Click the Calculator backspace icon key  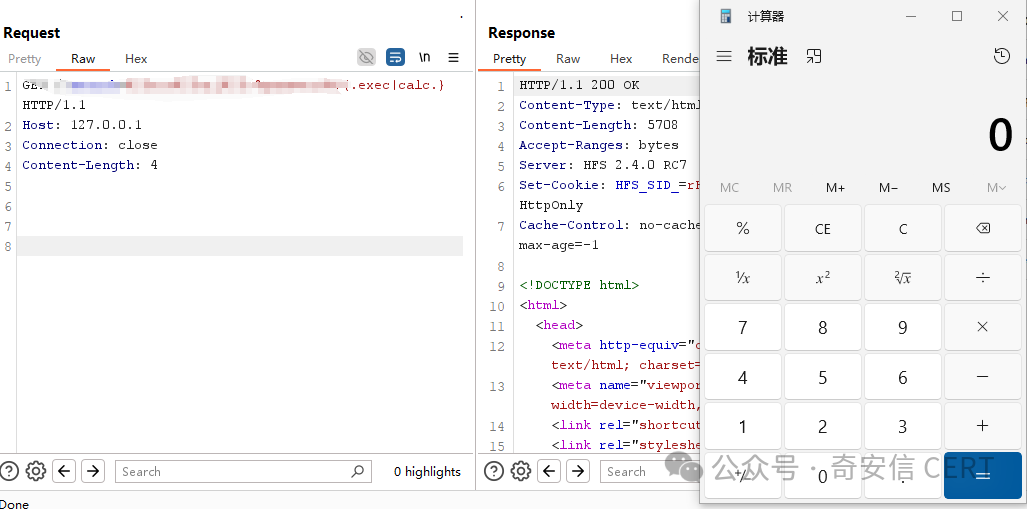(x=982, y=228)
